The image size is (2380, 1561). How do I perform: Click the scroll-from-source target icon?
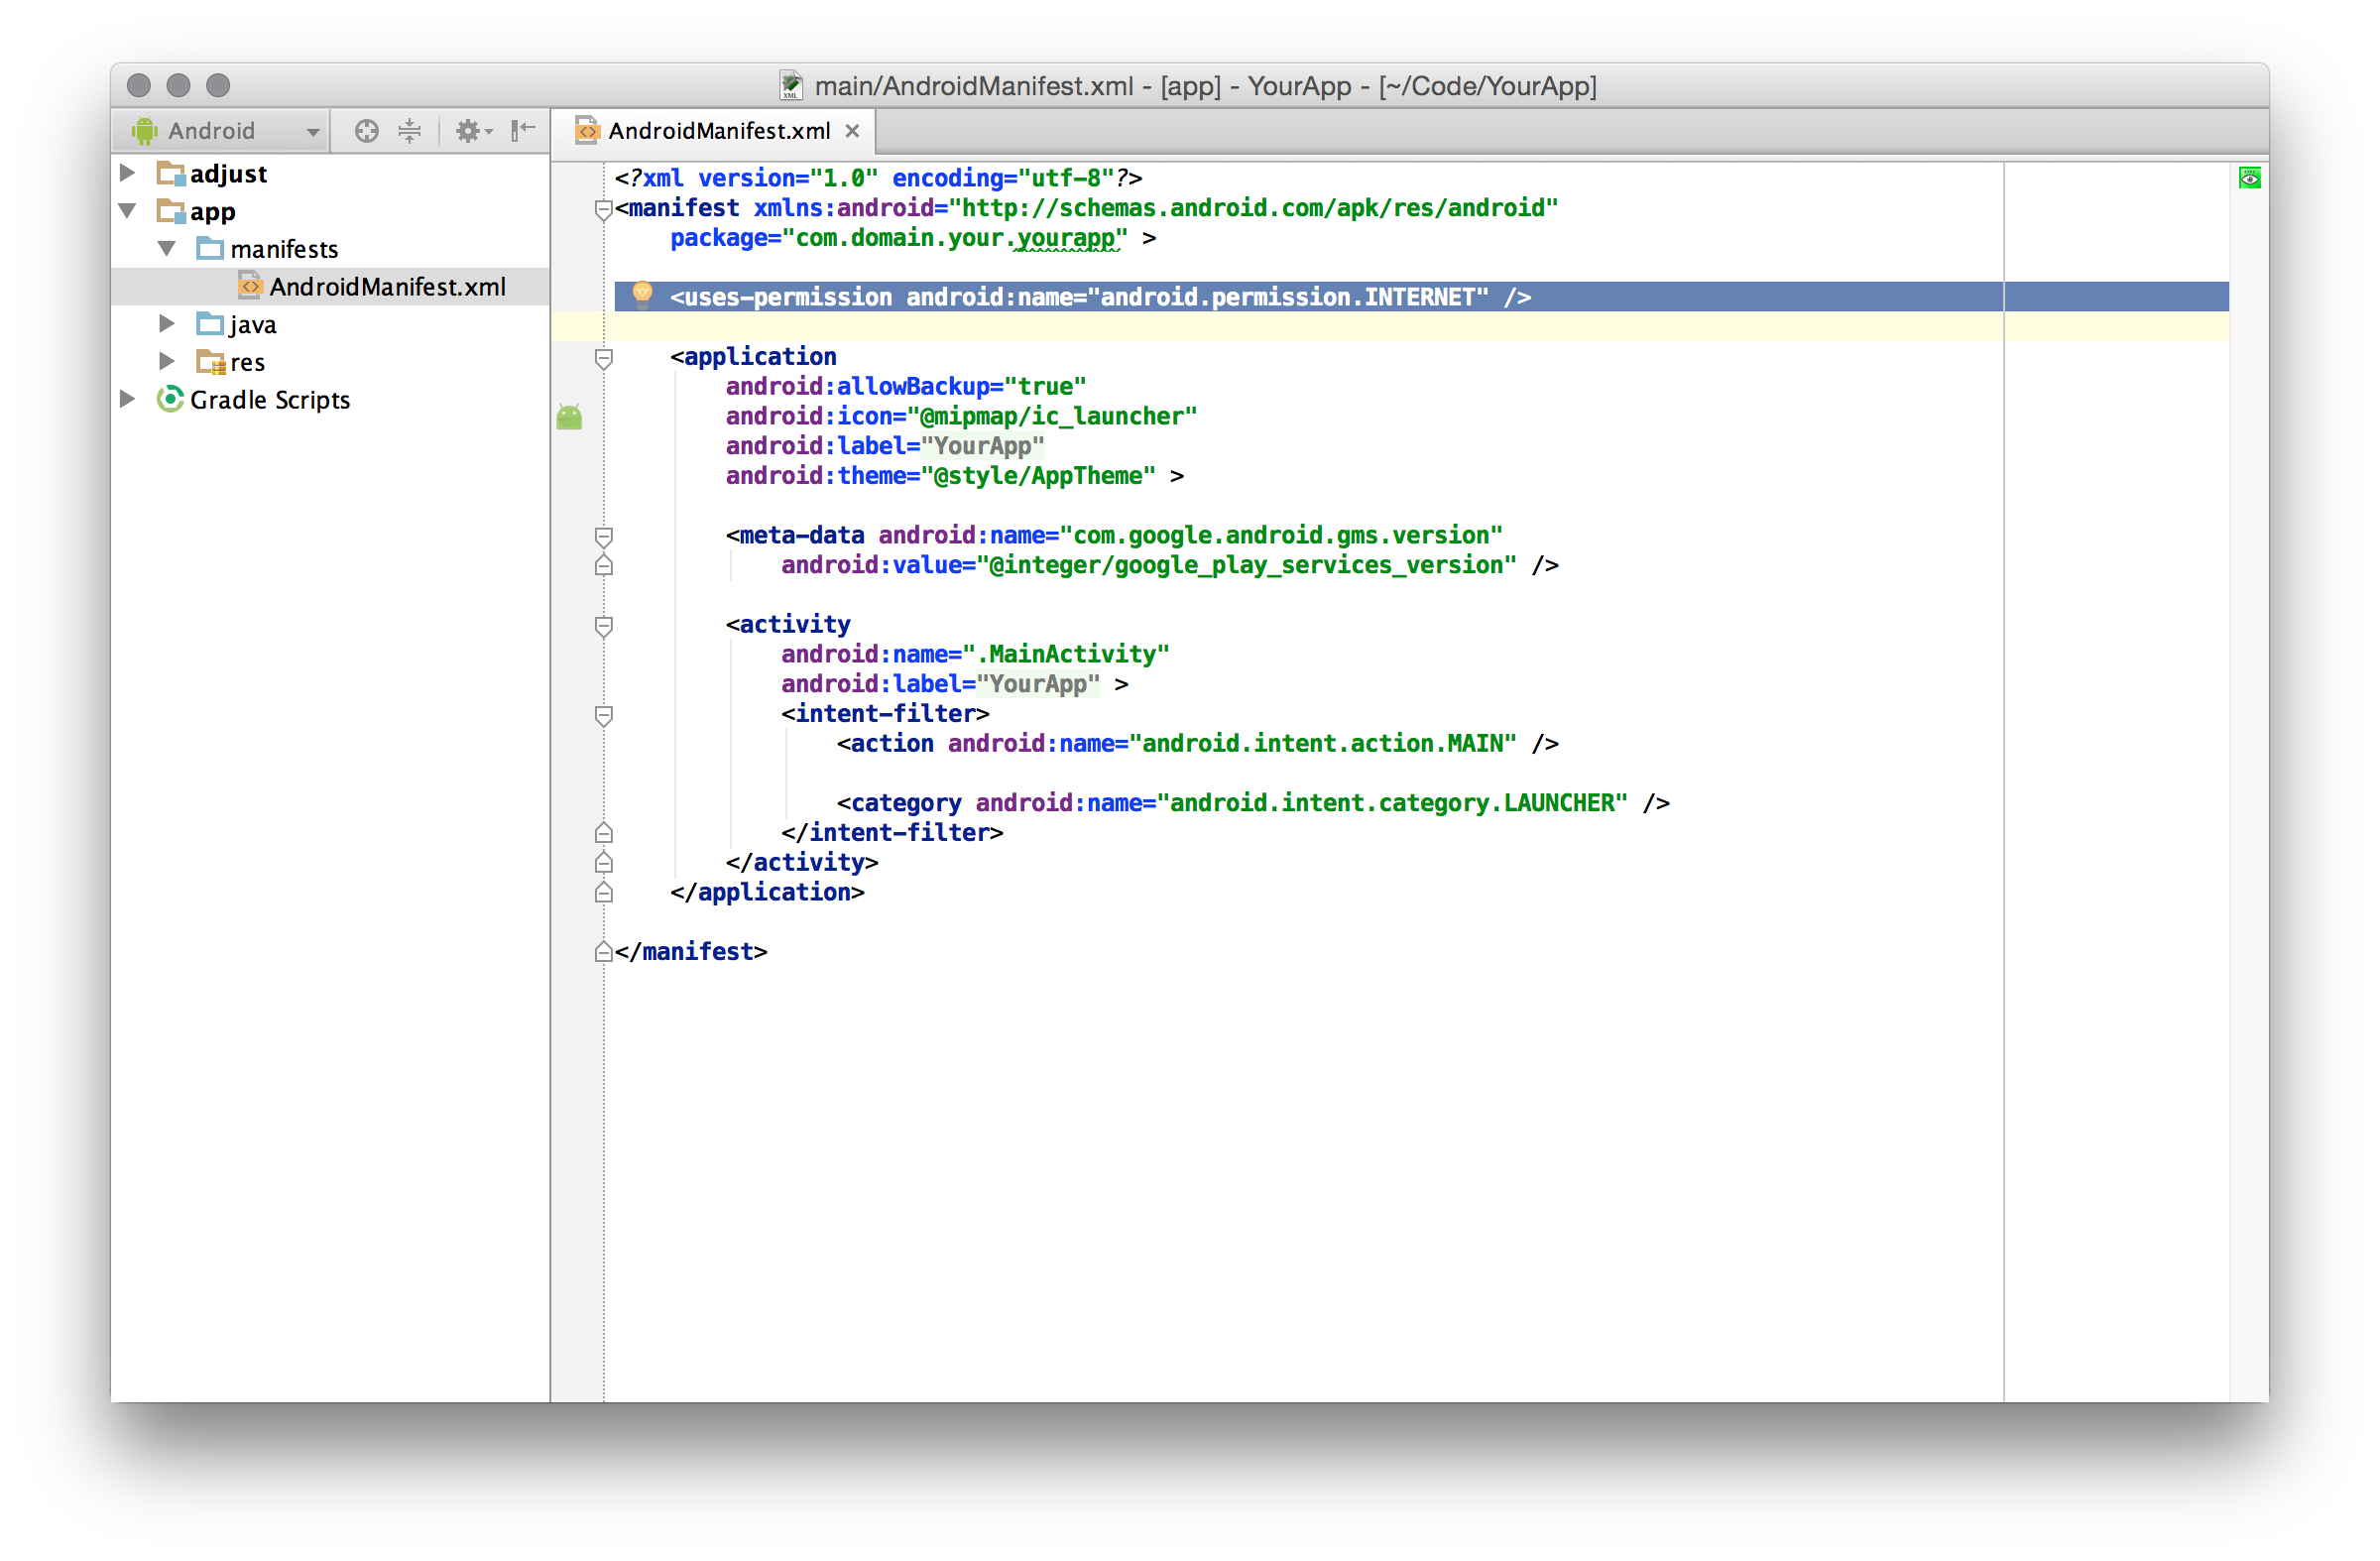click(366, 131)
